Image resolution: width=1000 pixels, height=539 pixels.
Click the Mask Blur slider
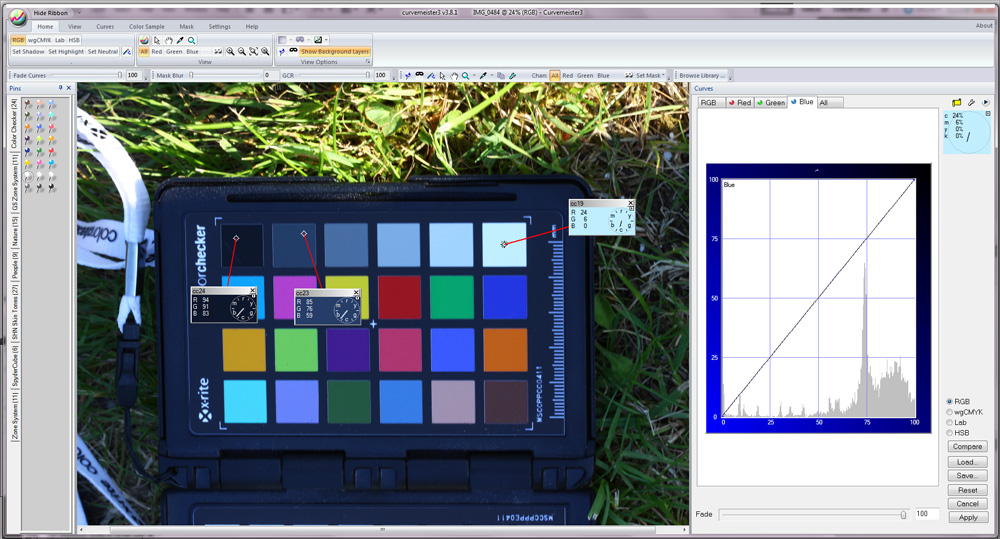tap(224, 75)
